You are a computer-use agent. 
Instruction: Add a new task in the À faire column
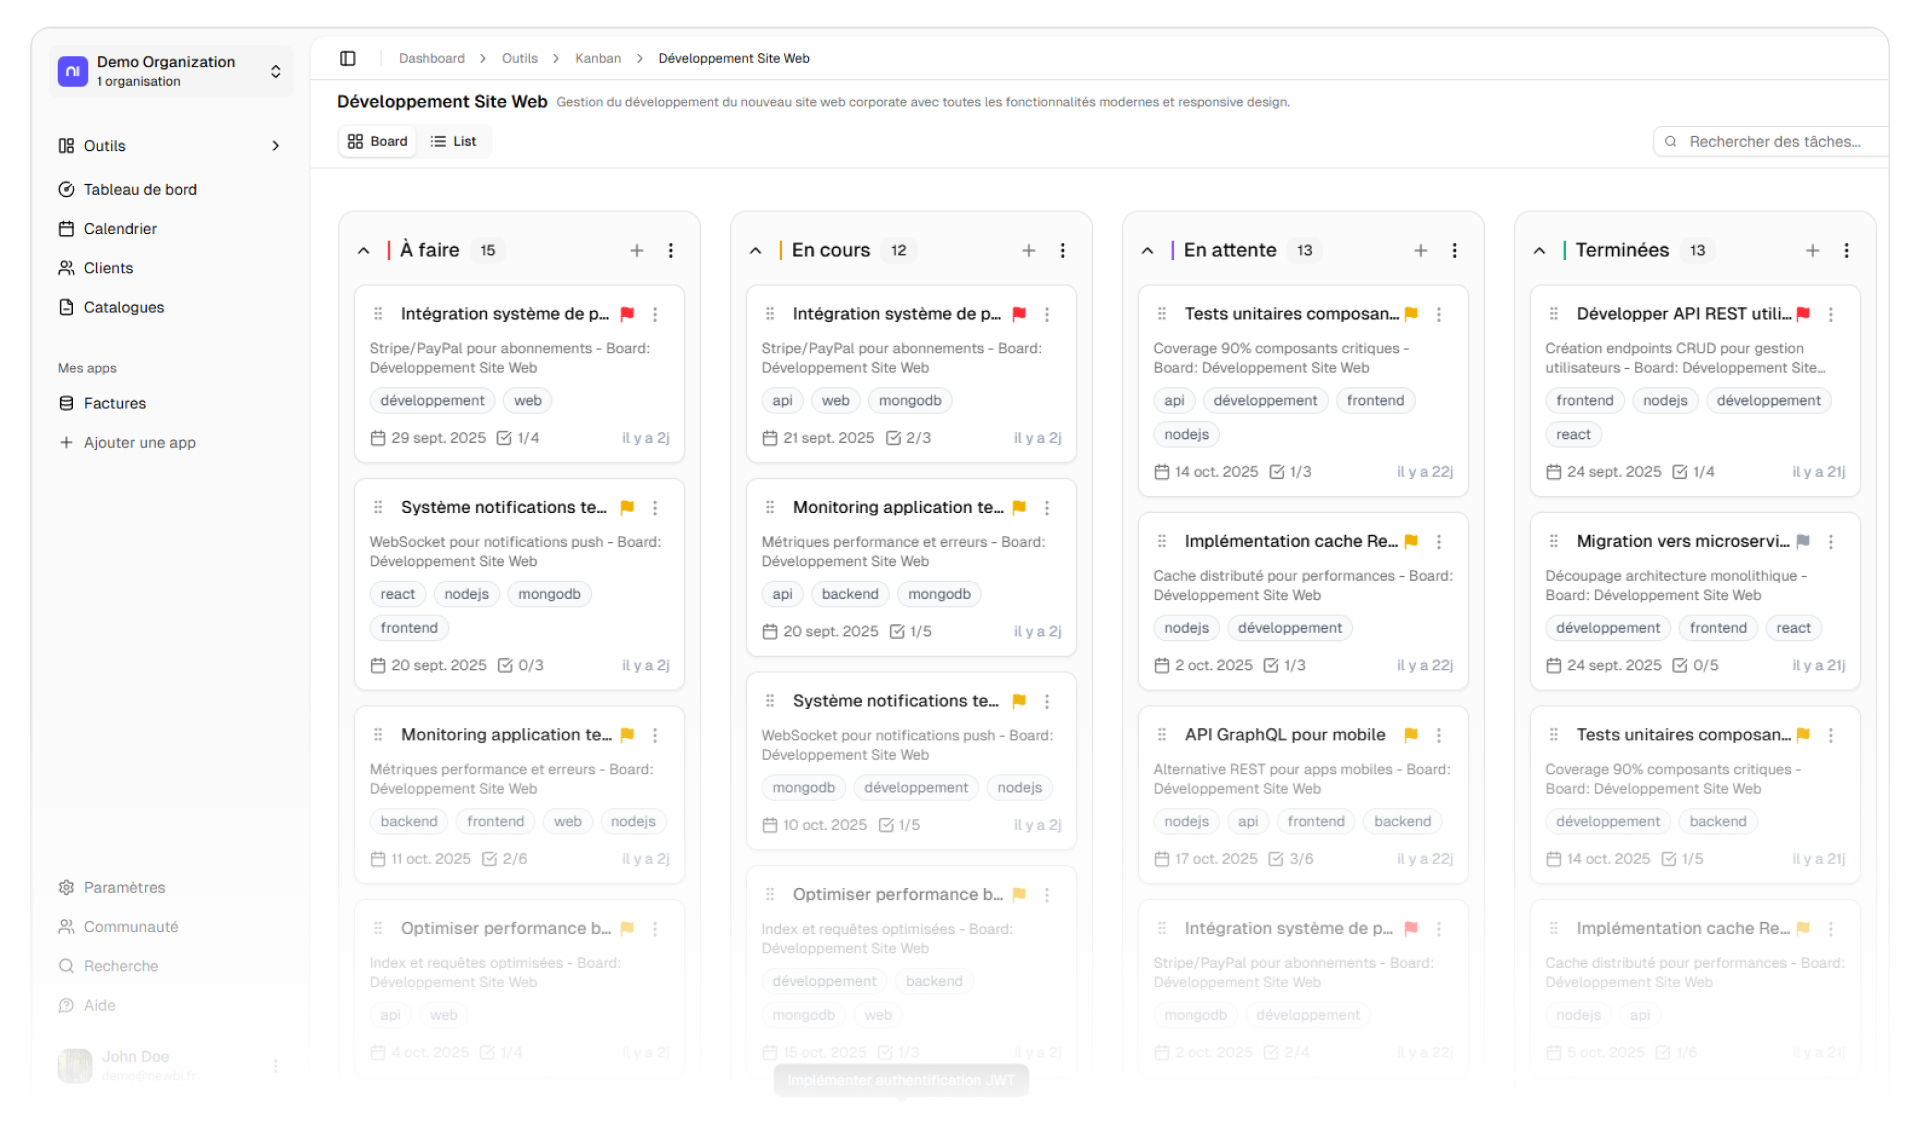click(x=637, y=250)
